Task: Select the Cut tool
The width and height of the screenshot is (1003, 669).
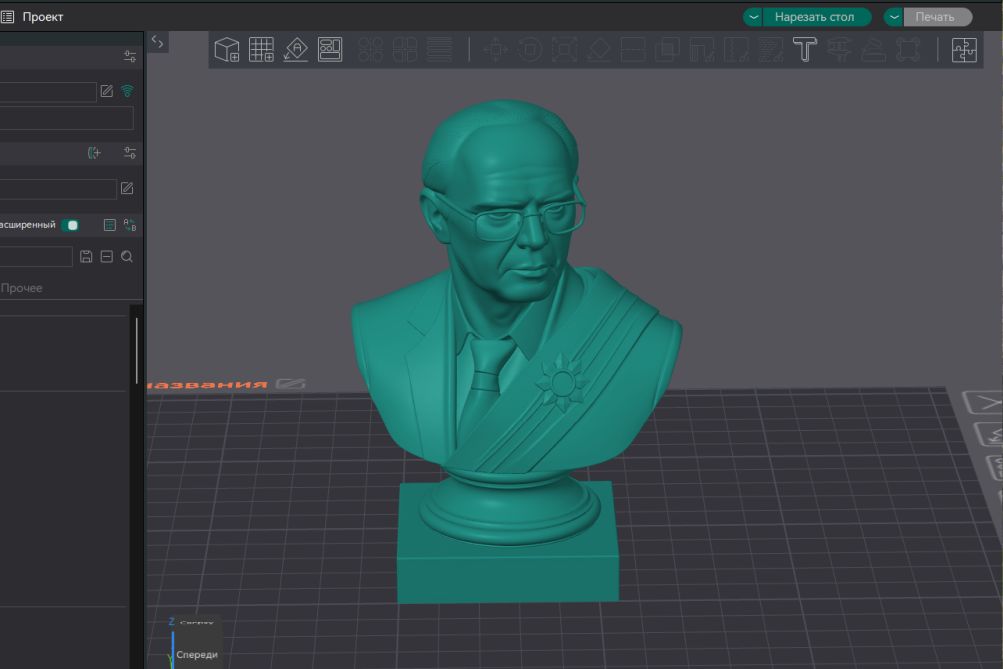Action: (633, 49)
